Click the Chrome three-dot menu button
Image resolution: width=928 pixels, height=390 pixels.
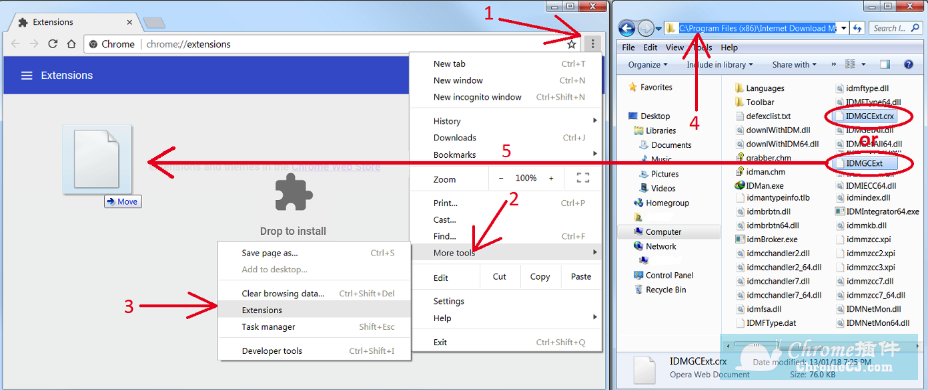[592, 44]
